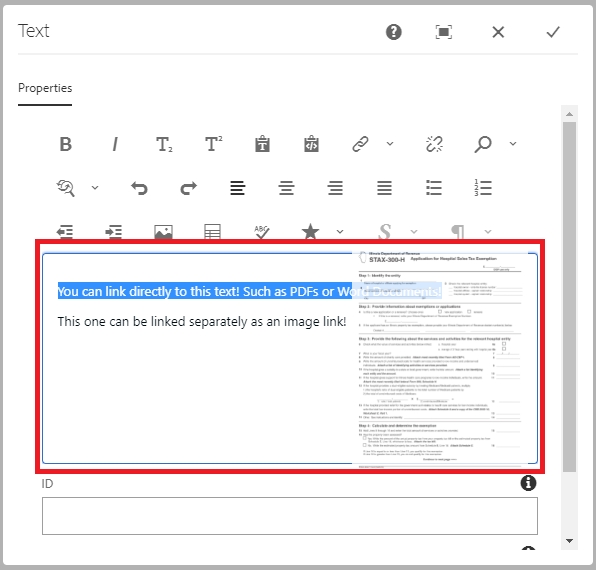Click the ID input field
Viewport: 596px width, 570px height.
(290, 516)
